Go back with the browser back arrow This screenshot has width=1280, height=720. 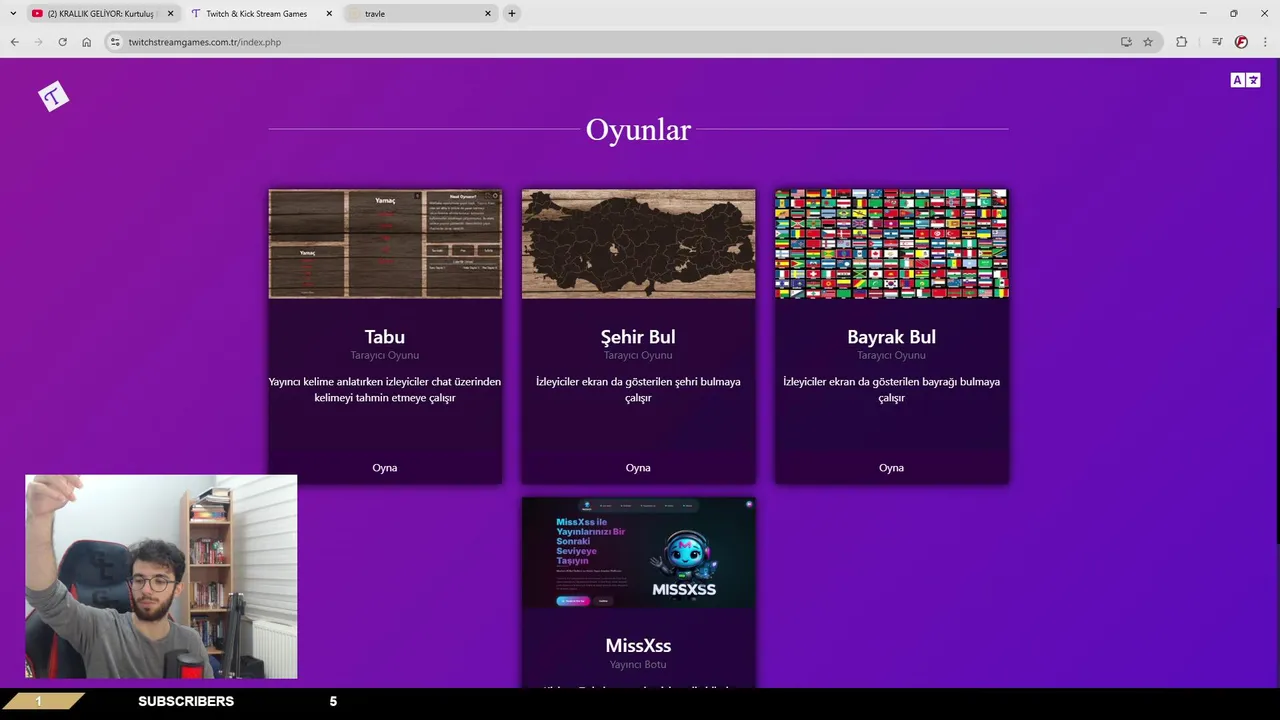(x=14, y=42)
